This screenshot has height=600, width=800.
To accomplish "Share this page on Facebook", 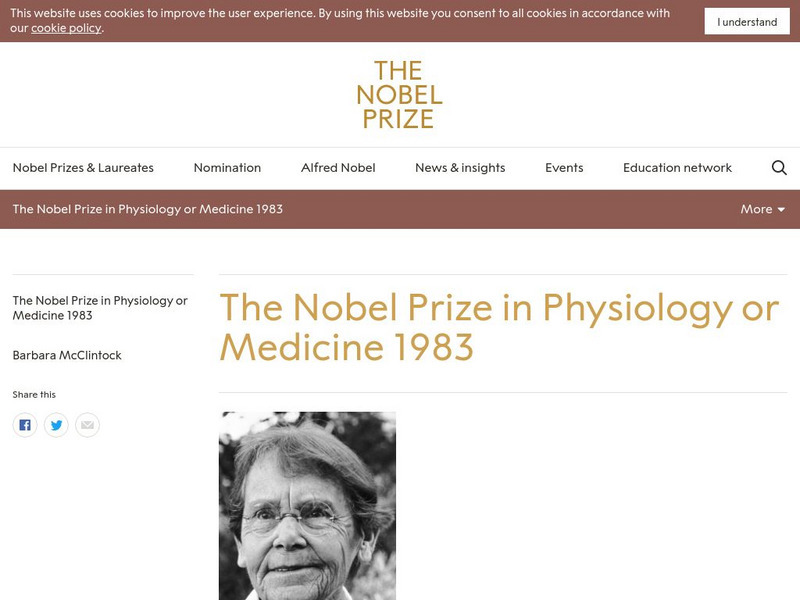I will click(x=25, y=425).
